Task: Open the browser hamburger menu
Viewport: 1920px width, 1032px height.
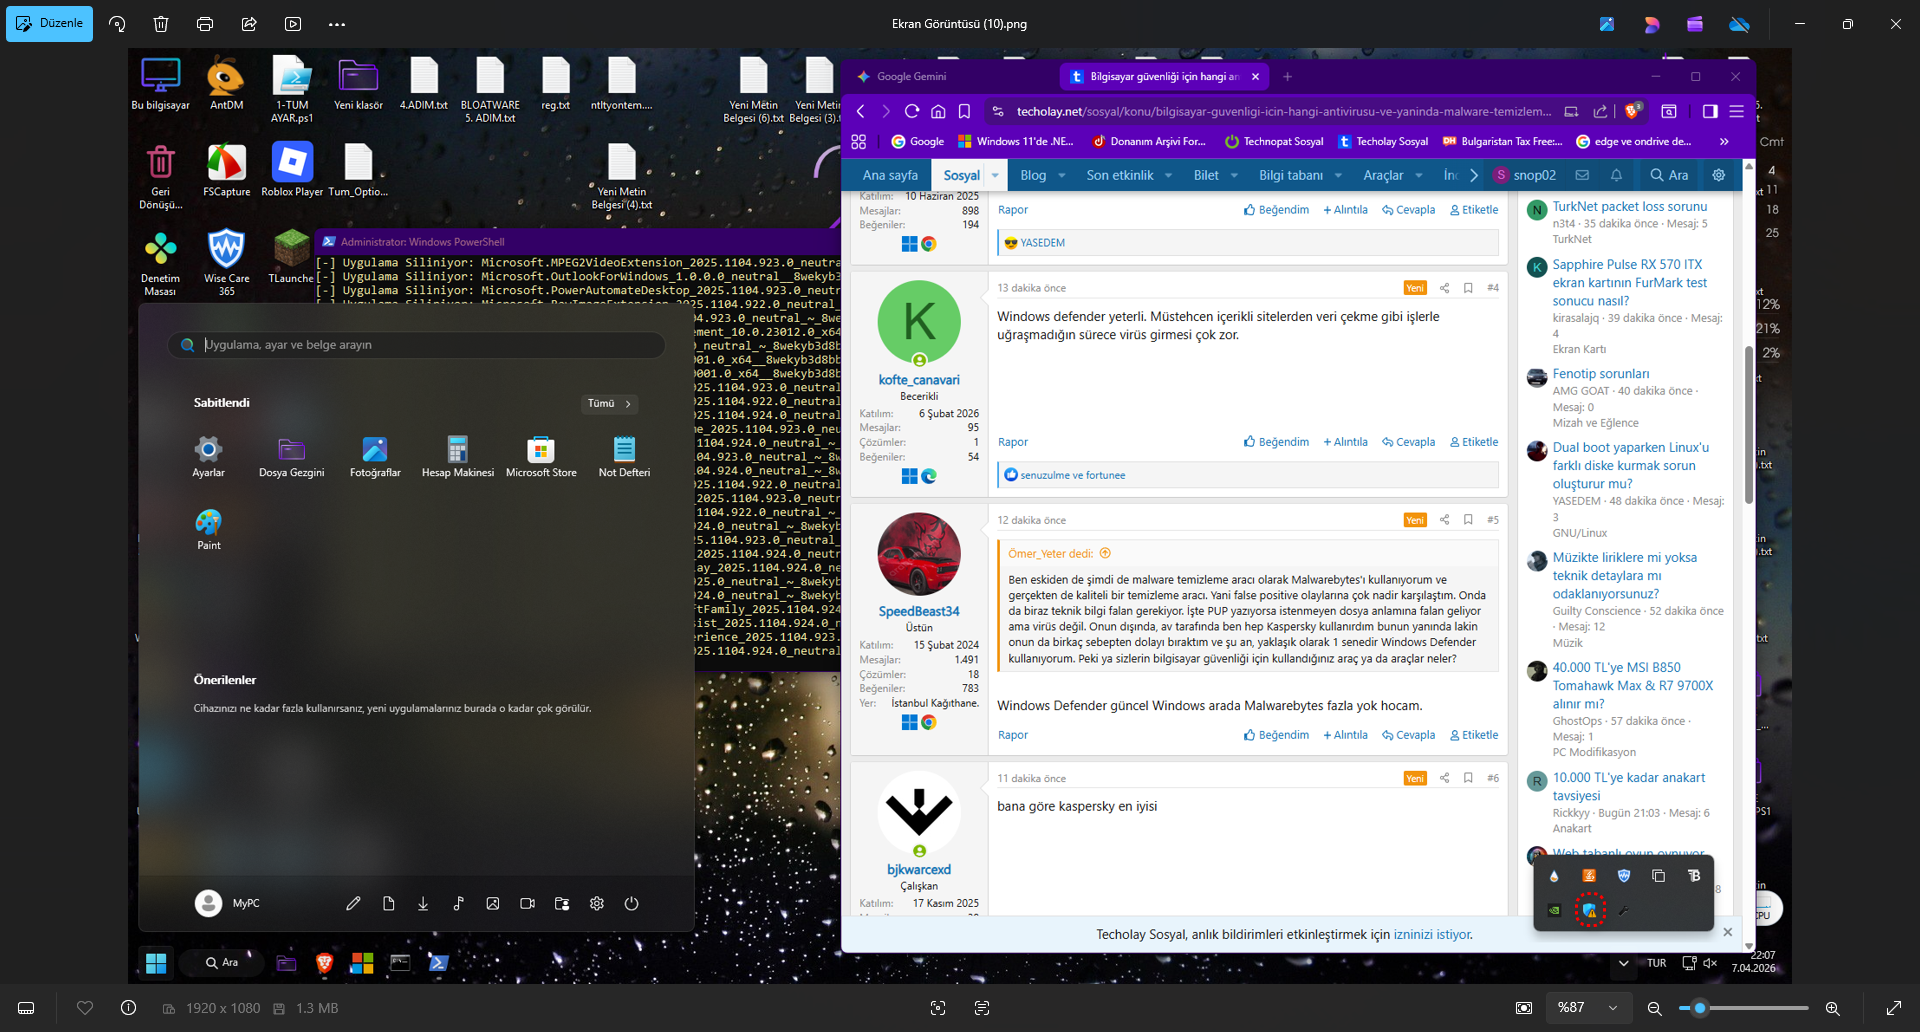Action: [1737, 111]
